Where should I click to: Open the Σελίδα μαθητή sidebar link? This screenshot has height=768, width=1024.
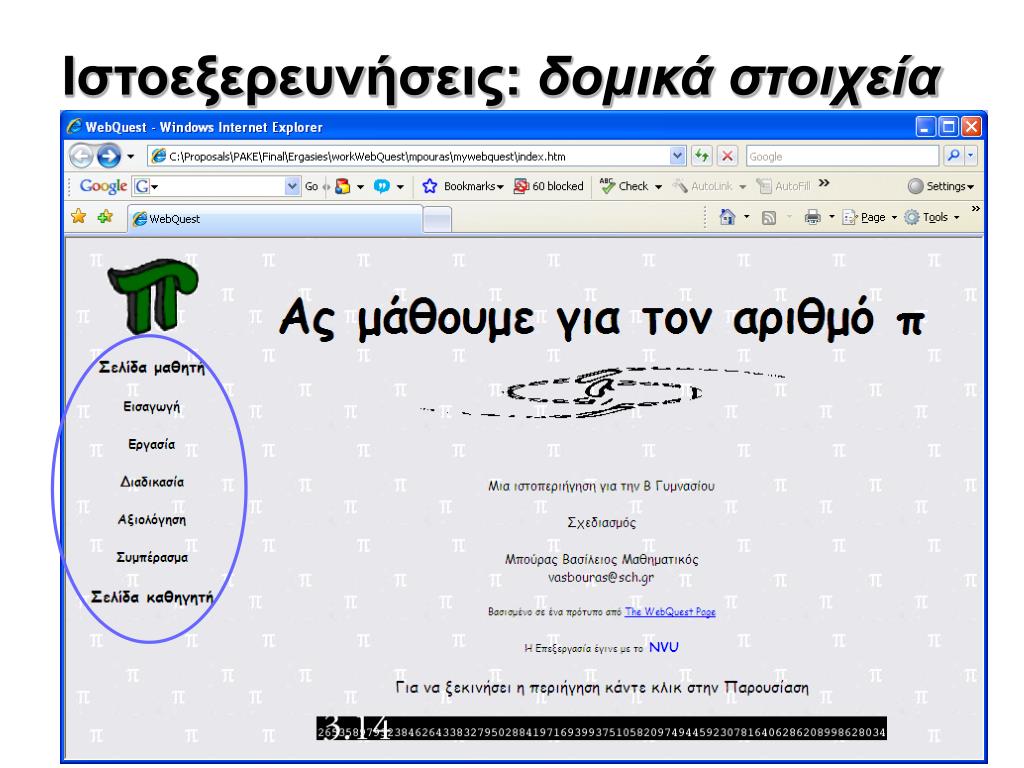[152, 368]
